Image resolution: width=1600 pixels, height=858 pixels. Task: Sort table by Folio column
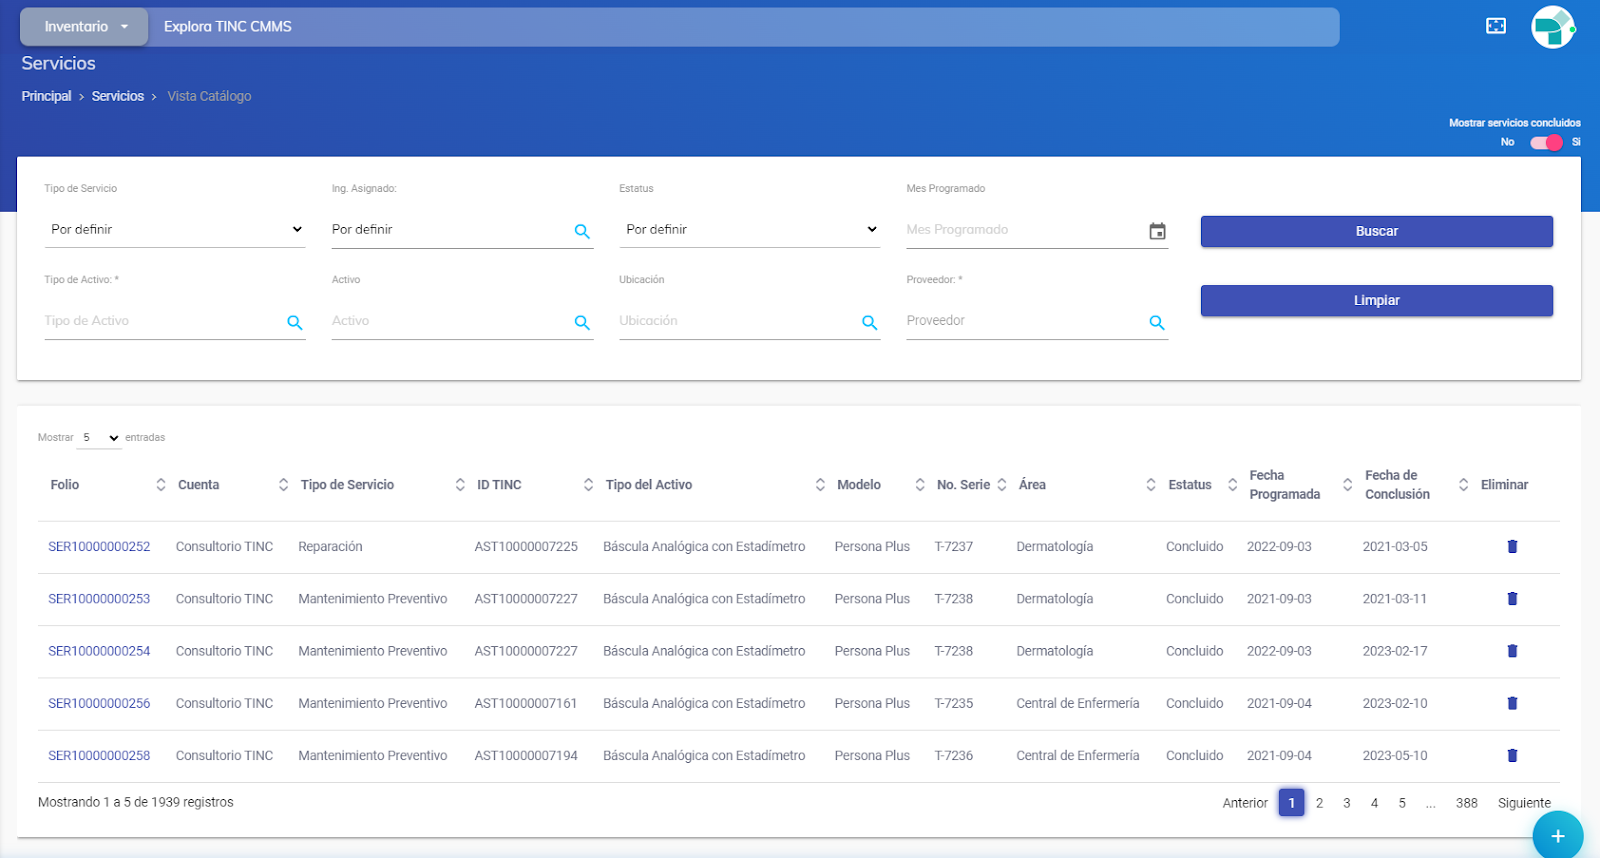(65, 485)
